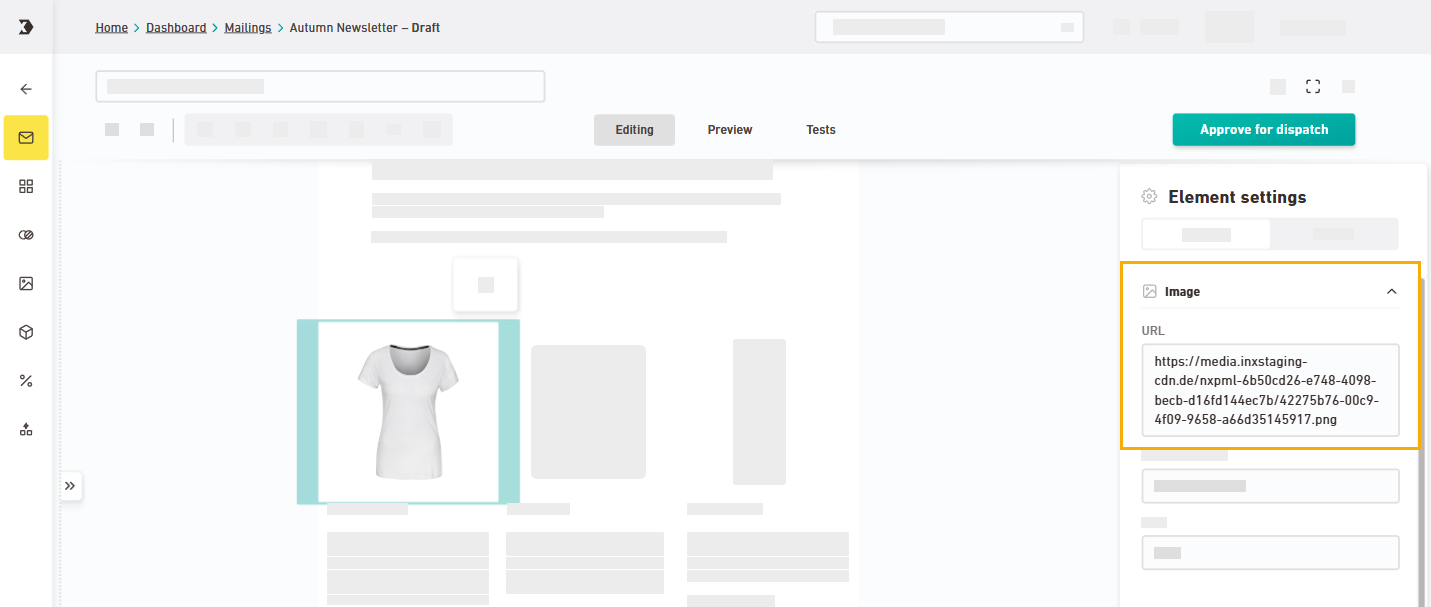Image resolution: width=1431 pixels, height=607 pixels.
Task: Enter fullscreen mode using the frame icon
Action: [x=1313, y=87]
